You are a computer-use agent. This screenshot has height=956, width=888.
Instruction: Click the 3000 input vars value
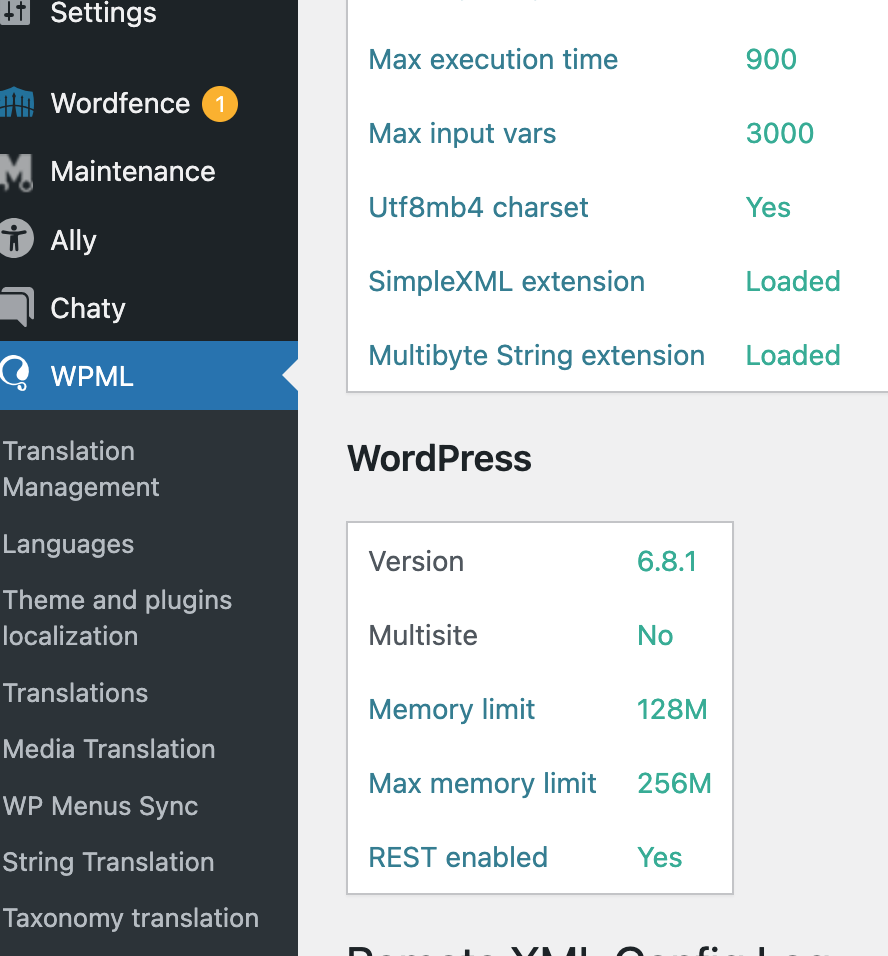pos(780,134)
